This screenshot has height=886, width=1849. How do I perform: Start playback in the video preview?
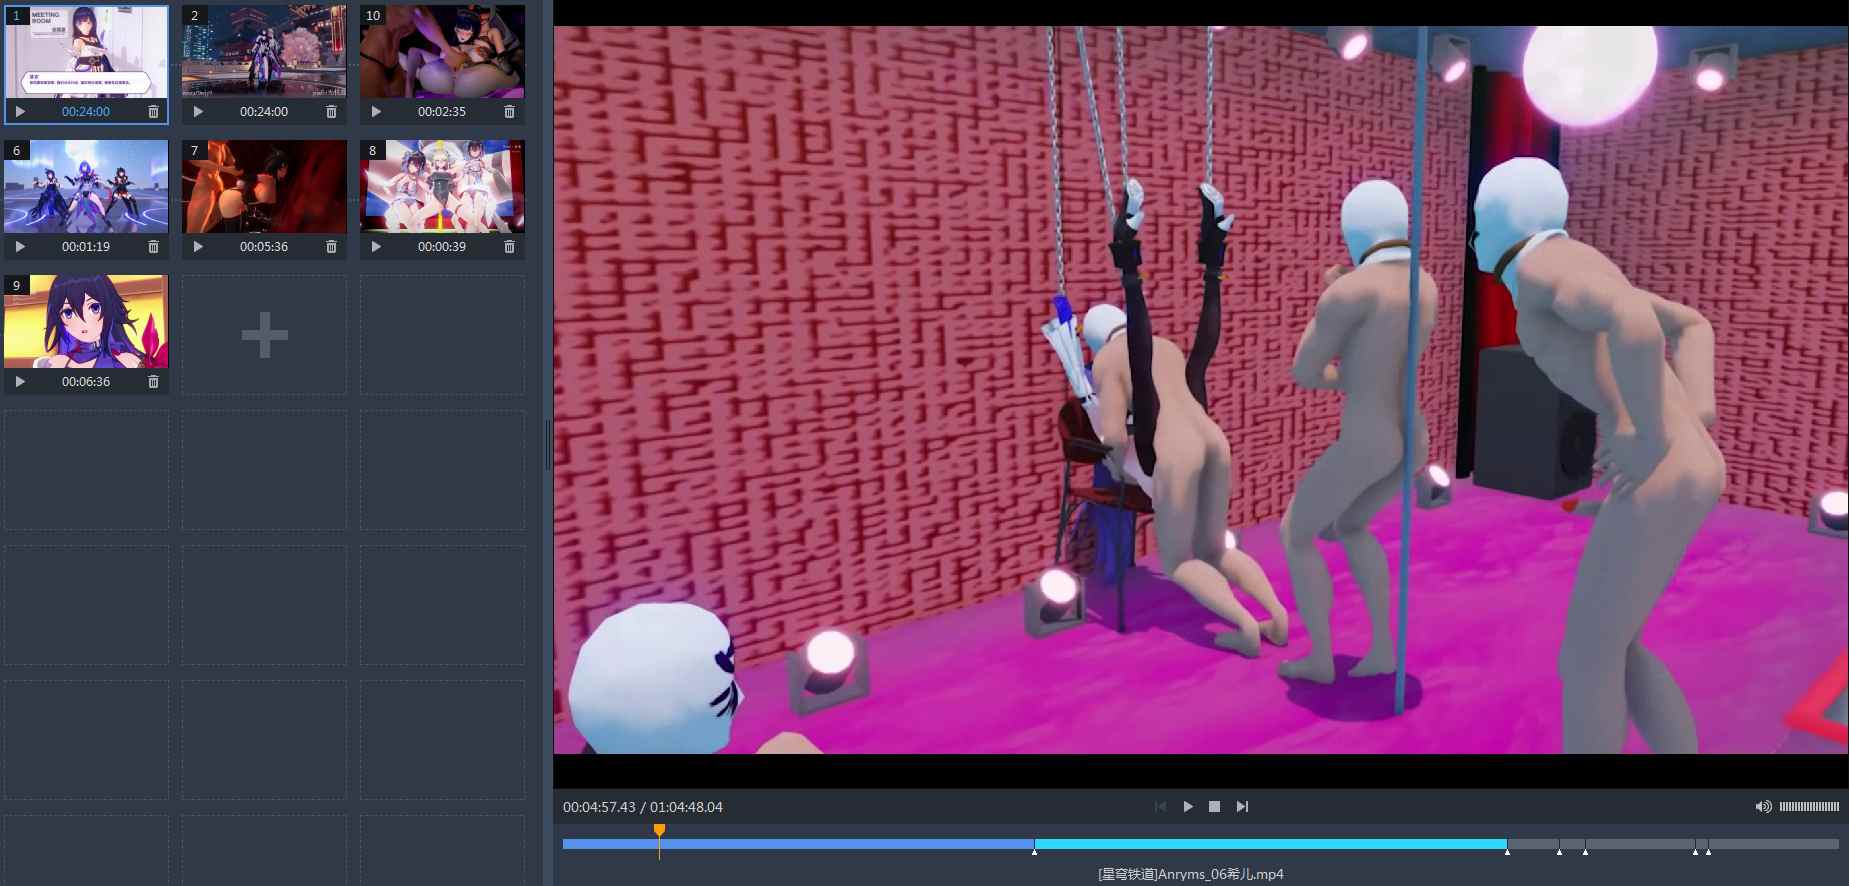pos(1188,807)
